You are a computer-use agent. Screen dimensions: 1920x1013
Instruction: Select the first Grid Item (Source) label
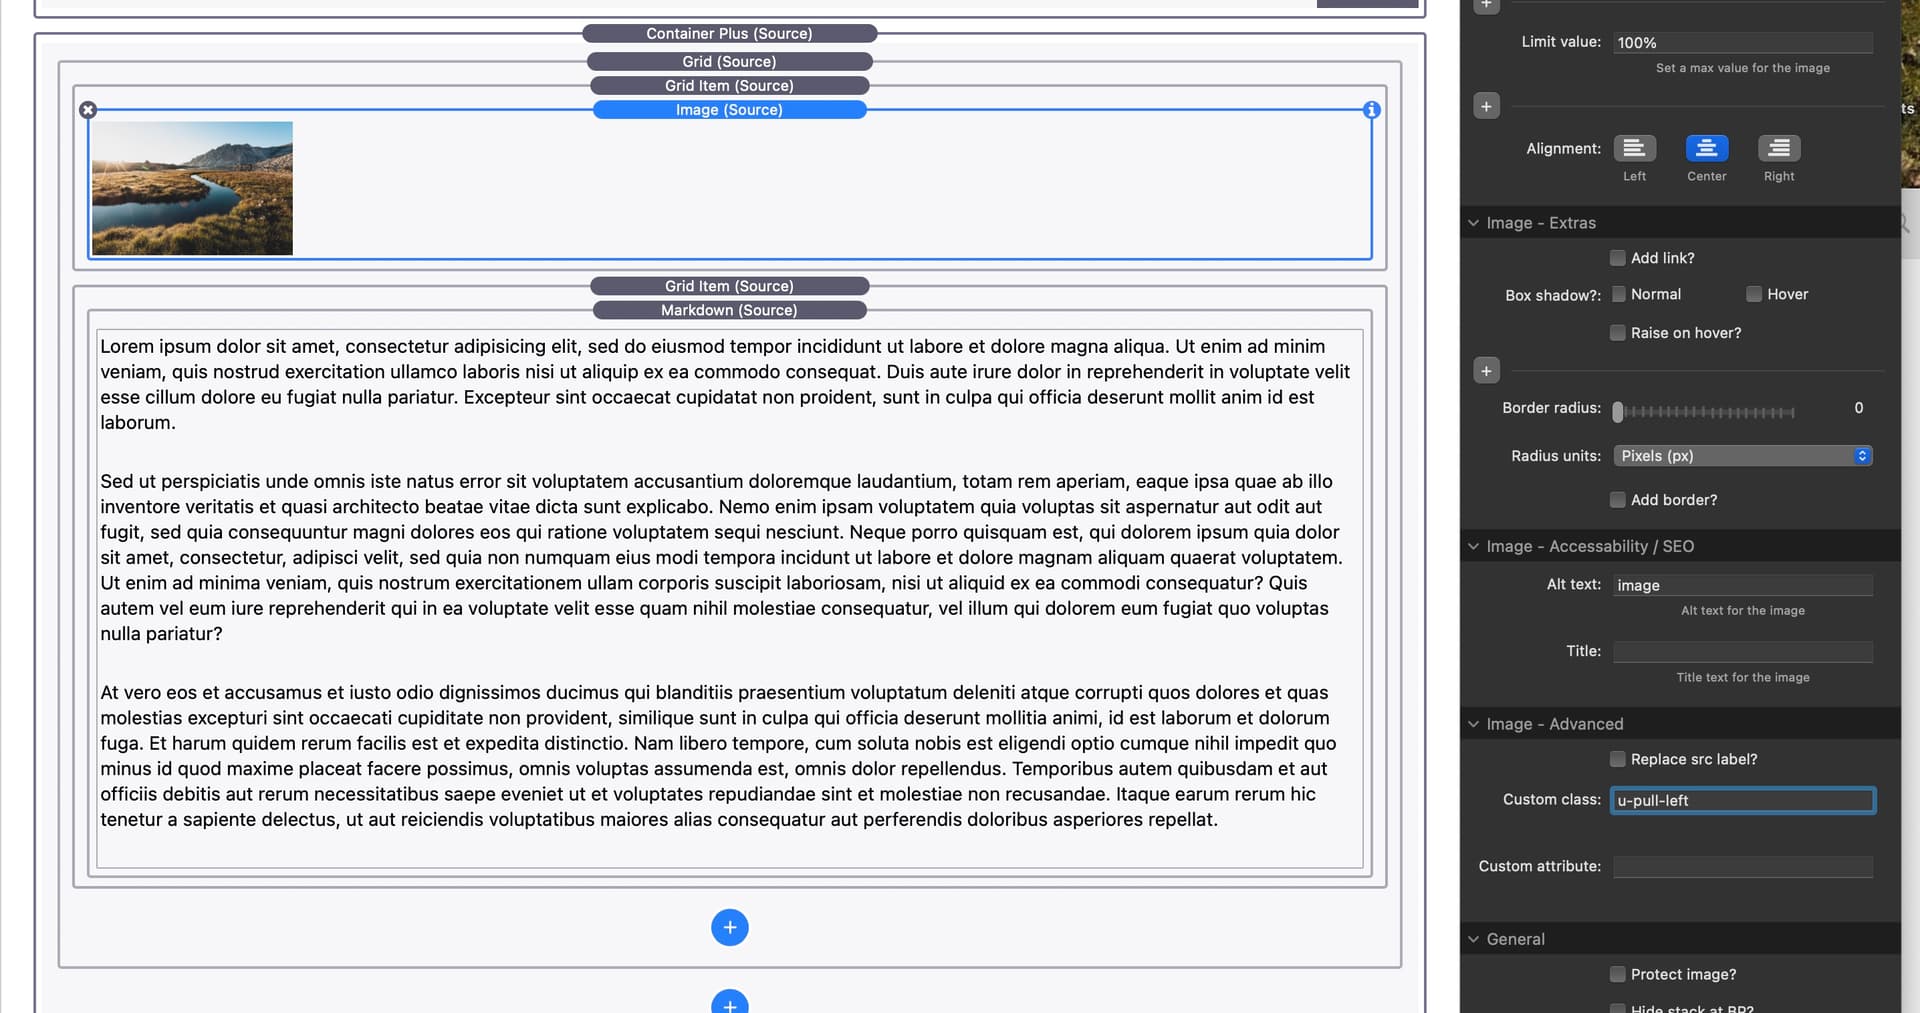pos(729,86)
